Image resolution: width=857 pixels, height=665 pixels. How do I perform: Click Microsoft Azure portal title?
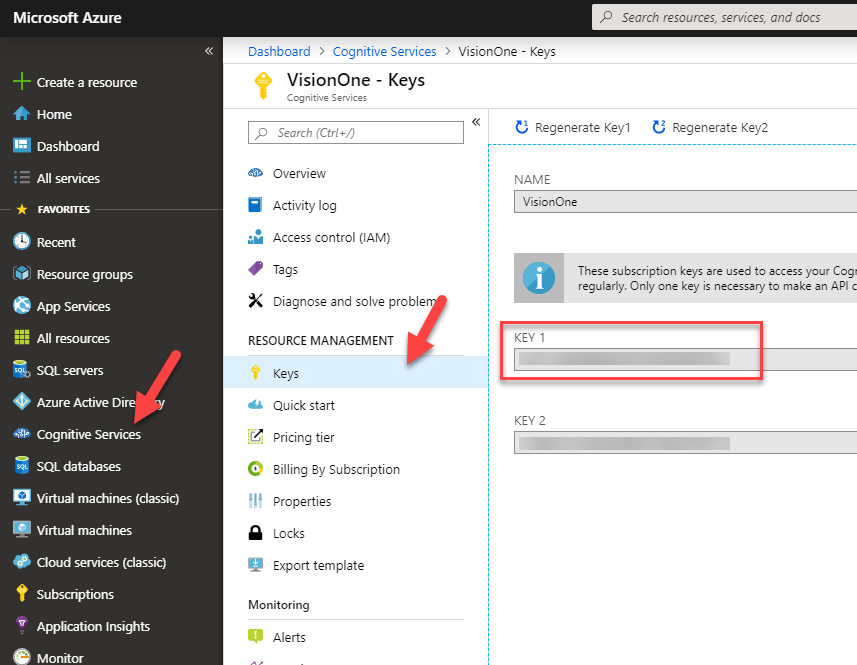pos(67,17)
